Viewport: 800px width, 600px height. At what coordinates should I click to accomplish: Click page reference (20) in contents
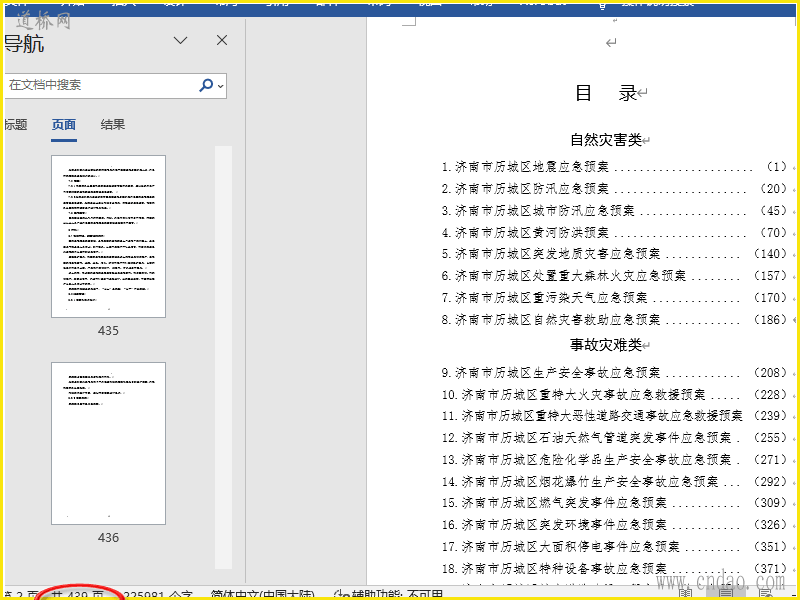tap(774, 189)
